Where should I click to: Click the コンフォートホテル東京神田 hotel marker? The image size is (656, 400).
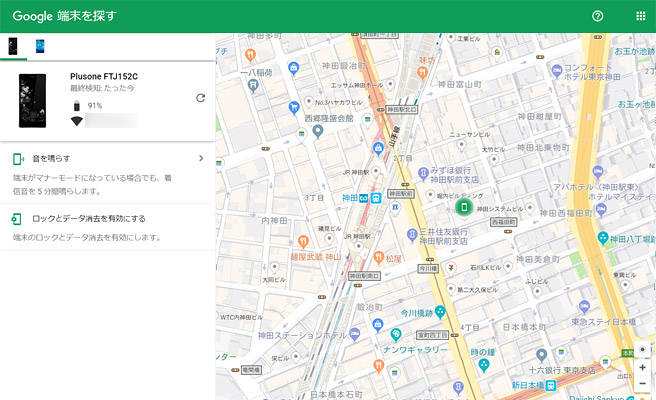(556, 71)
